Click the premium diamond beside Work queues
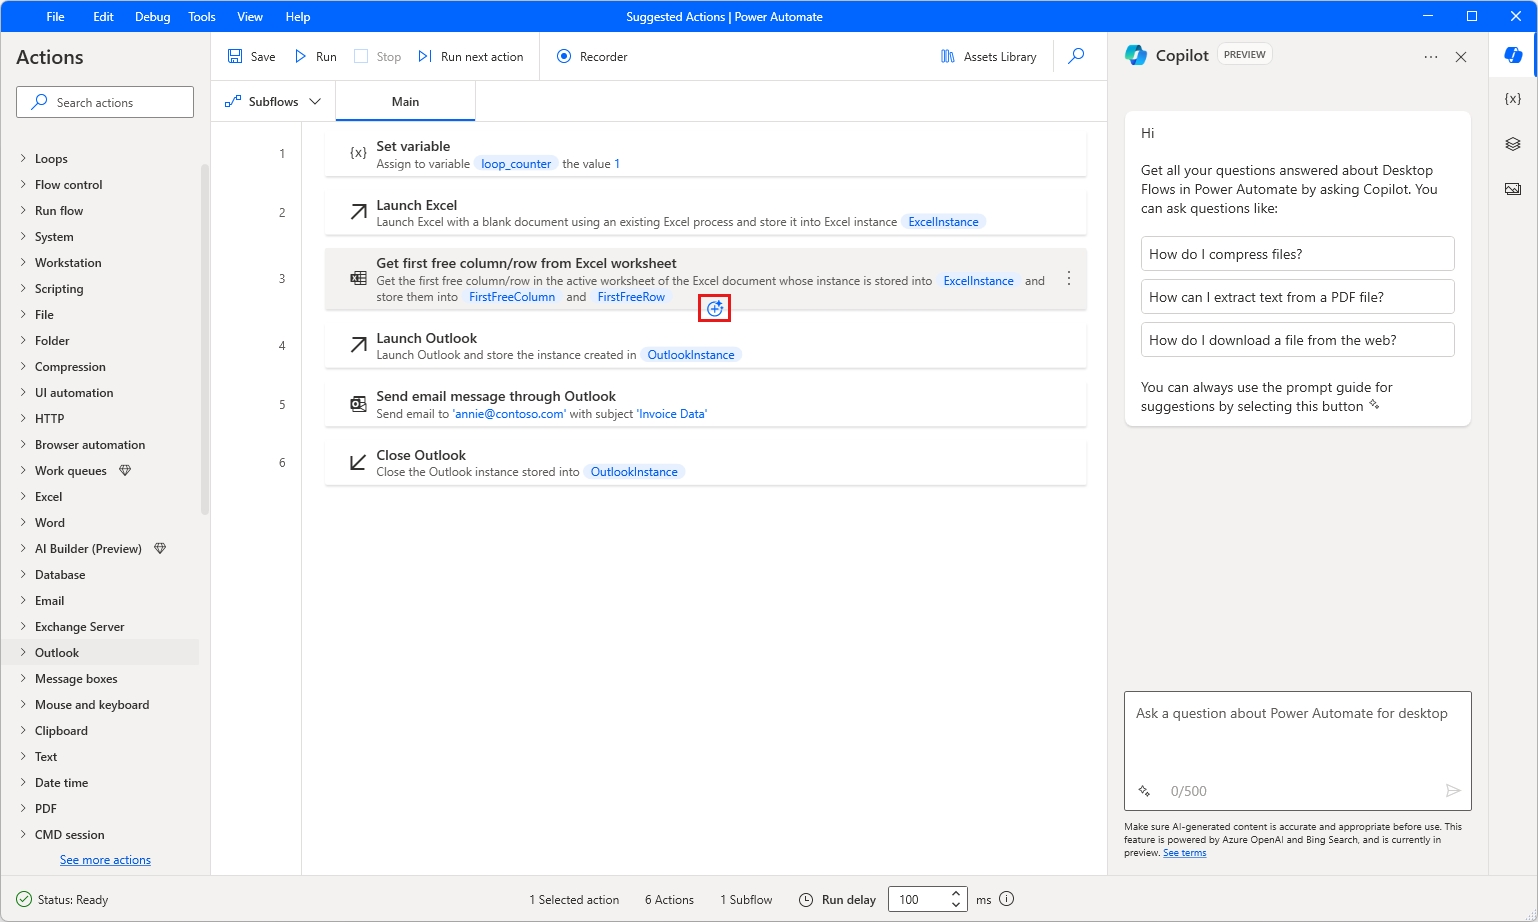The width and height of the screenshot is (1538, 922). 125,470
